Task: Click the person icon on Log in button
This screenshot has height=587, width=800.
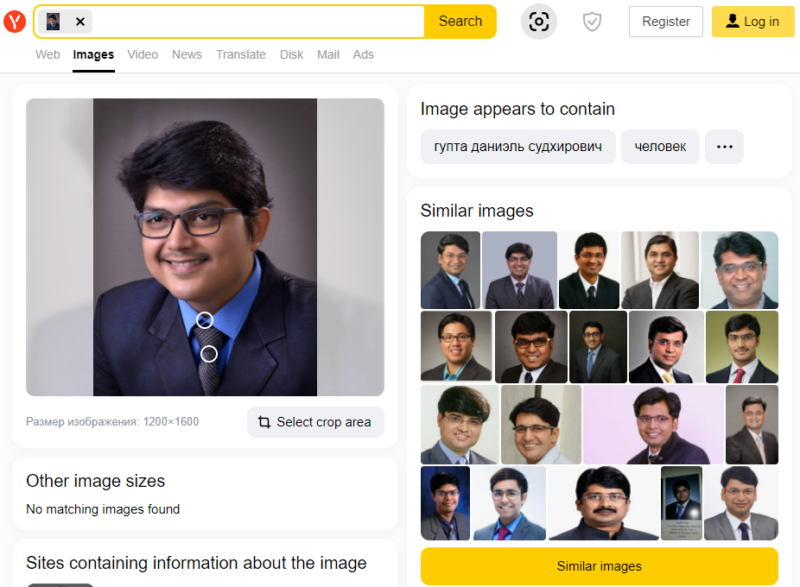Action: pyautogui.click(x=730, y=21)
